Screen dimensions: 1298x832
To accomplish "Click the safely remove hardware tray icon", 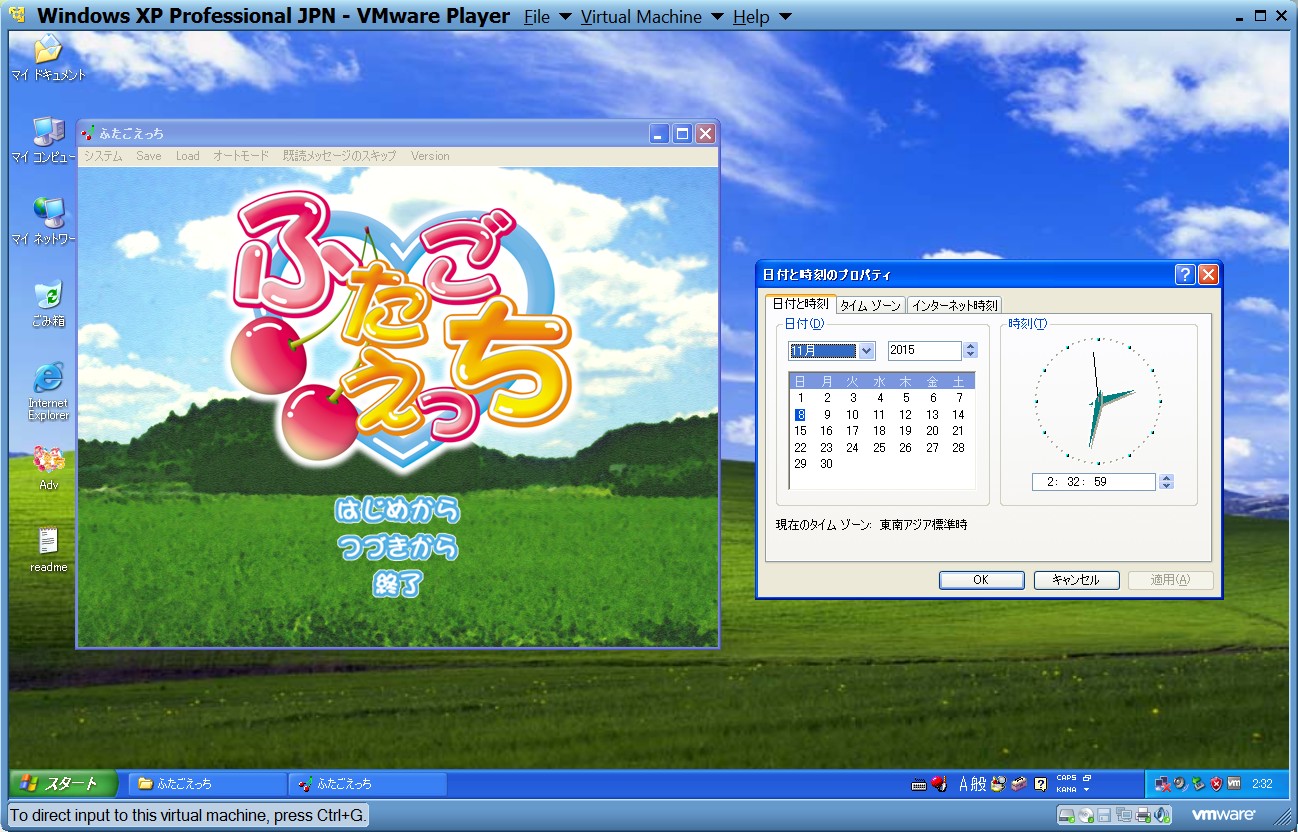I will tap(1198, 784).
